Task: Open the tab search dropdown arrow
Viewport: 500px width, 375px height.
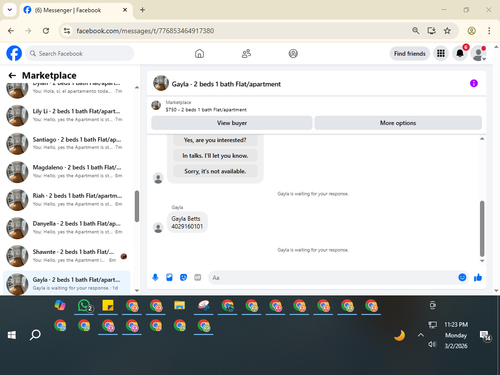Action: tap(10, 10)
